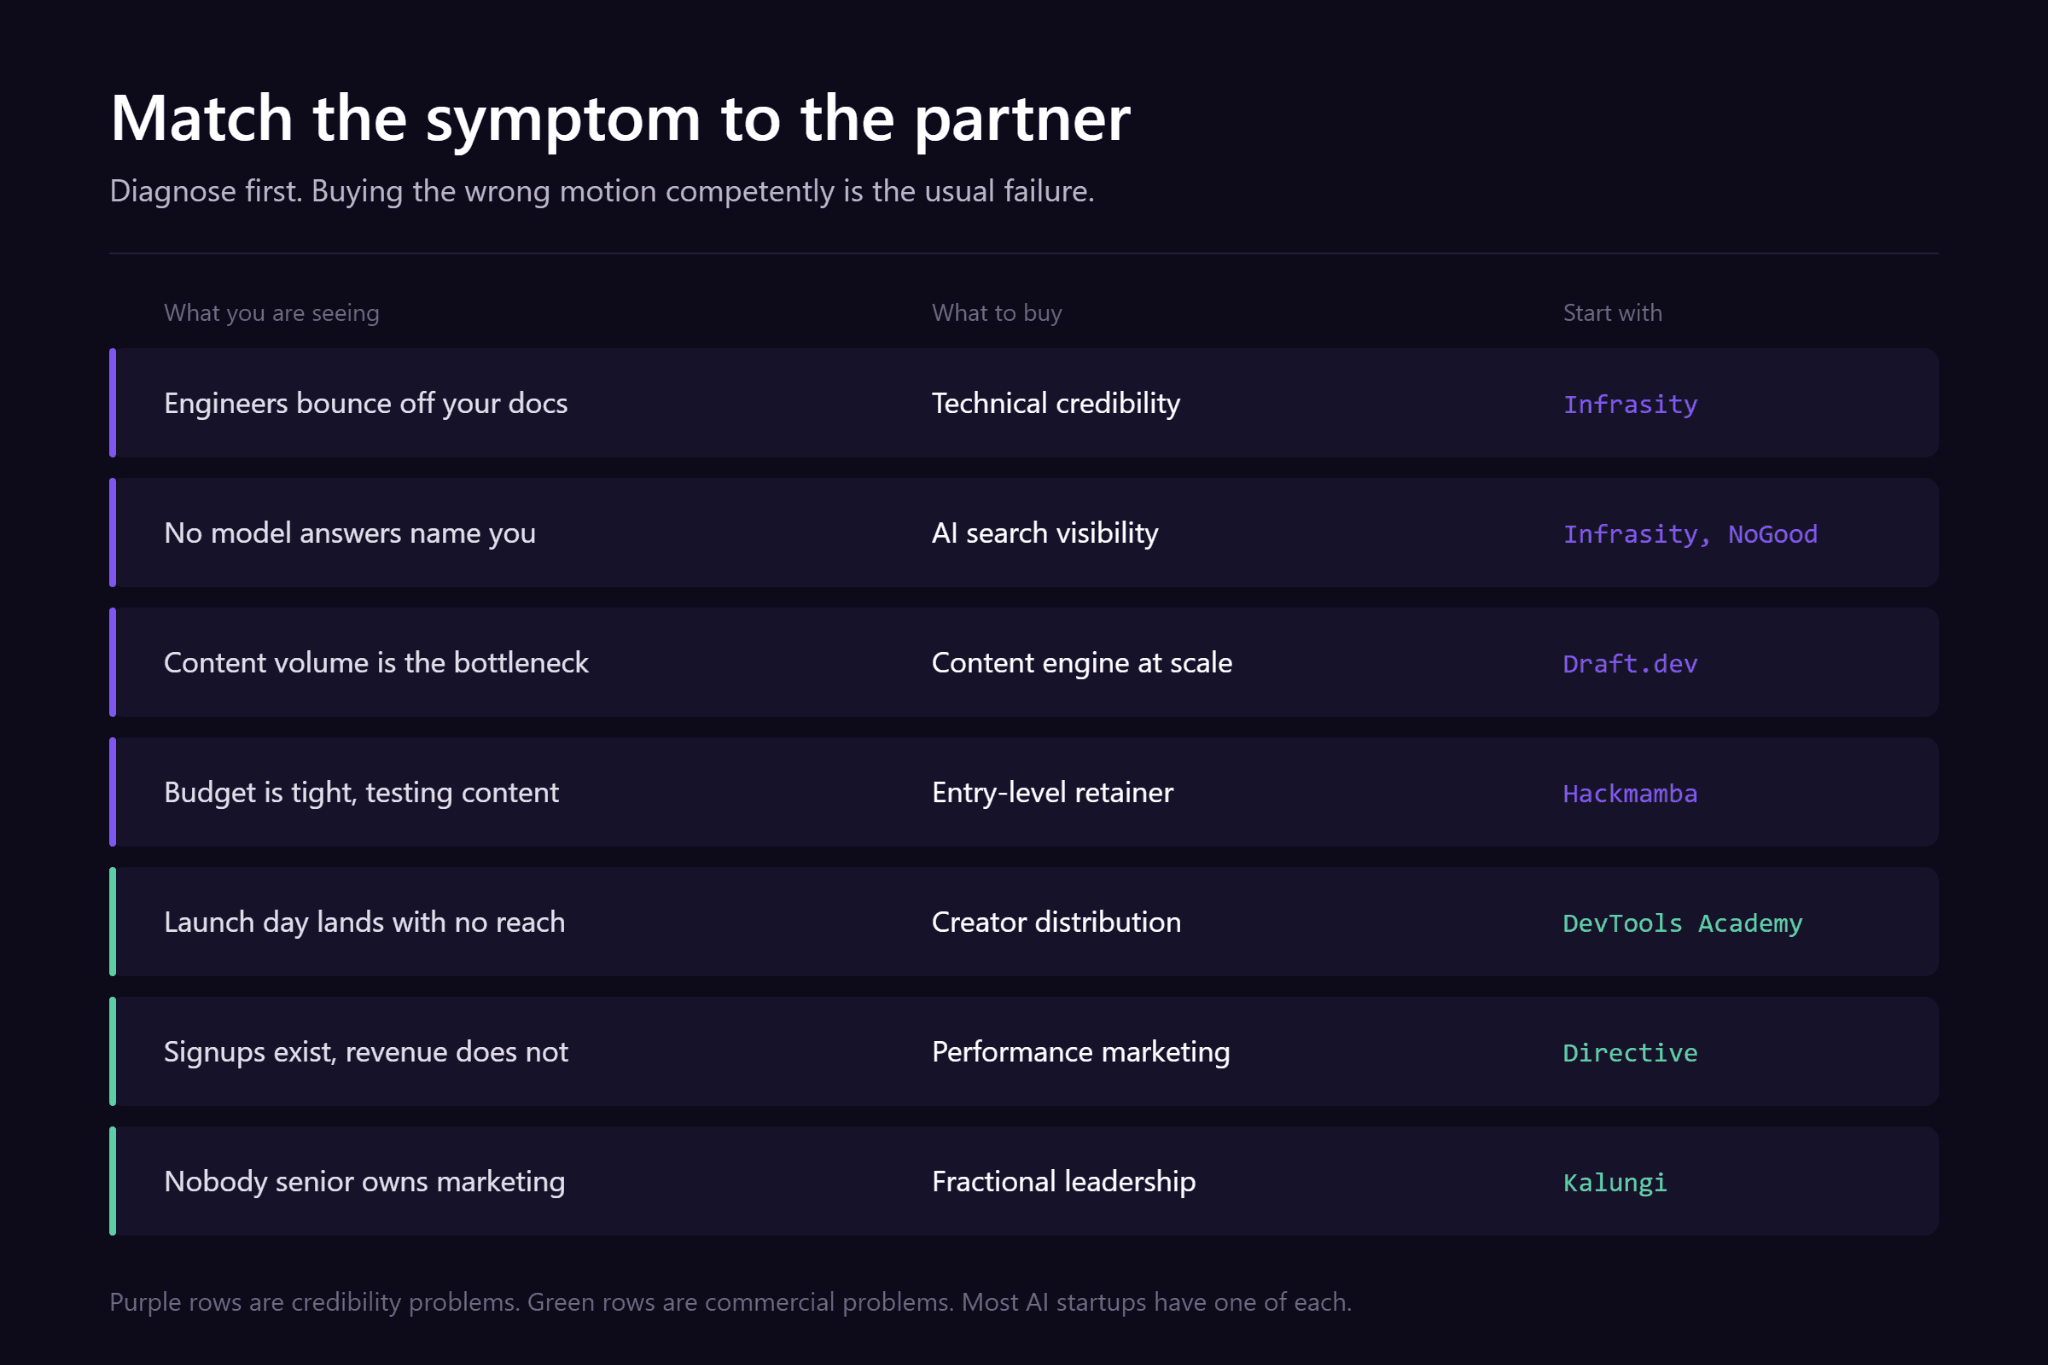2048x1365 pixels.
Task: Click the 'Content engine at scale' cell
Action: pos(1082,663)
